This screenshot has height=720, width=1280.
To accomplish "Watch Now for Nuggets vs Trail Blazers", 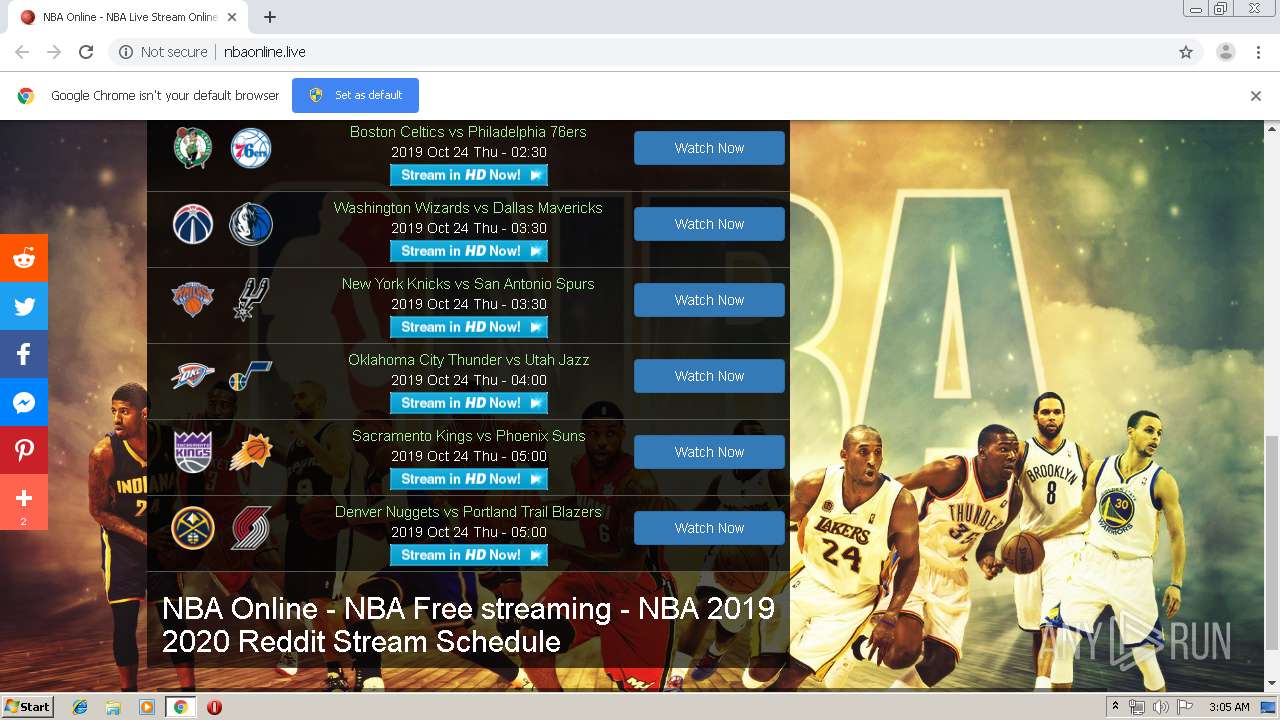I will coord(709,528).
